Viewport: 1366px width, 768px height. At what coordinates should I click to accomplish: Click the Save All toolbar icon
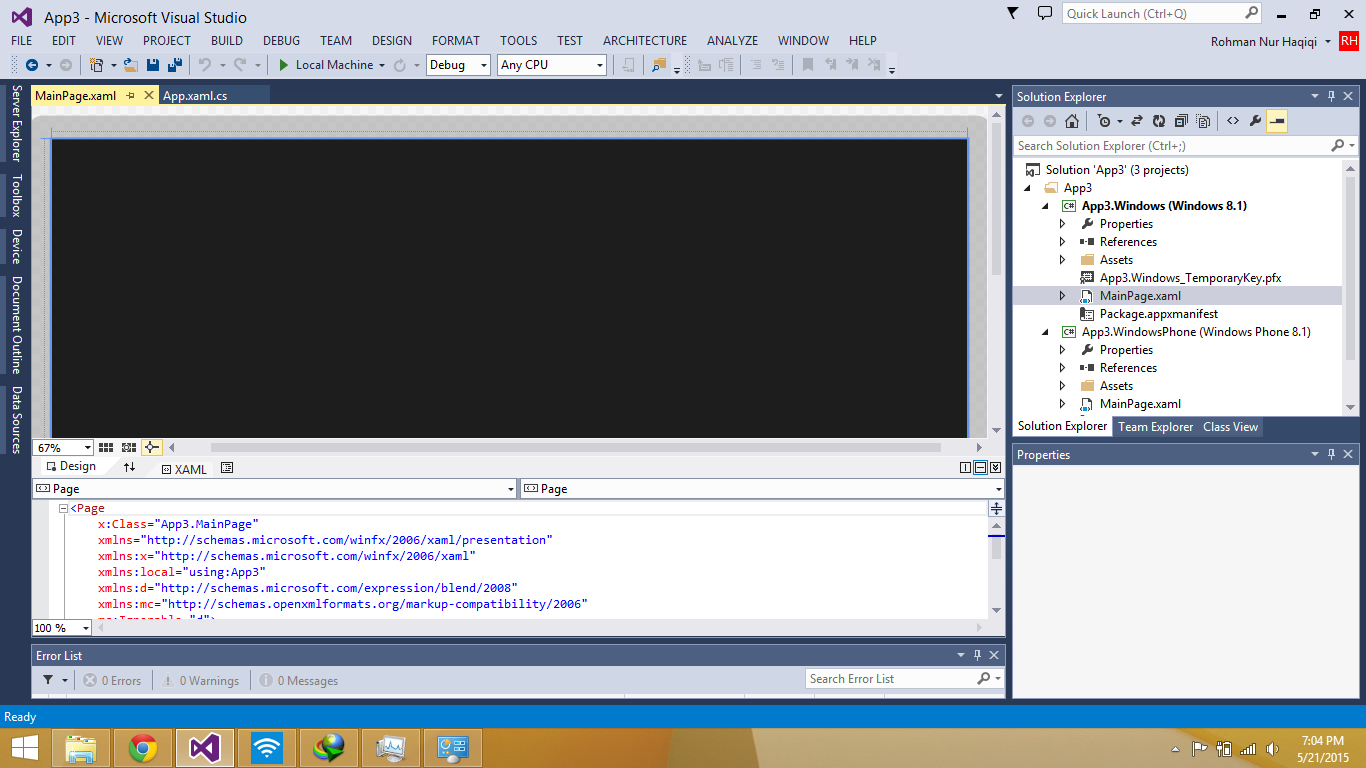174,65
